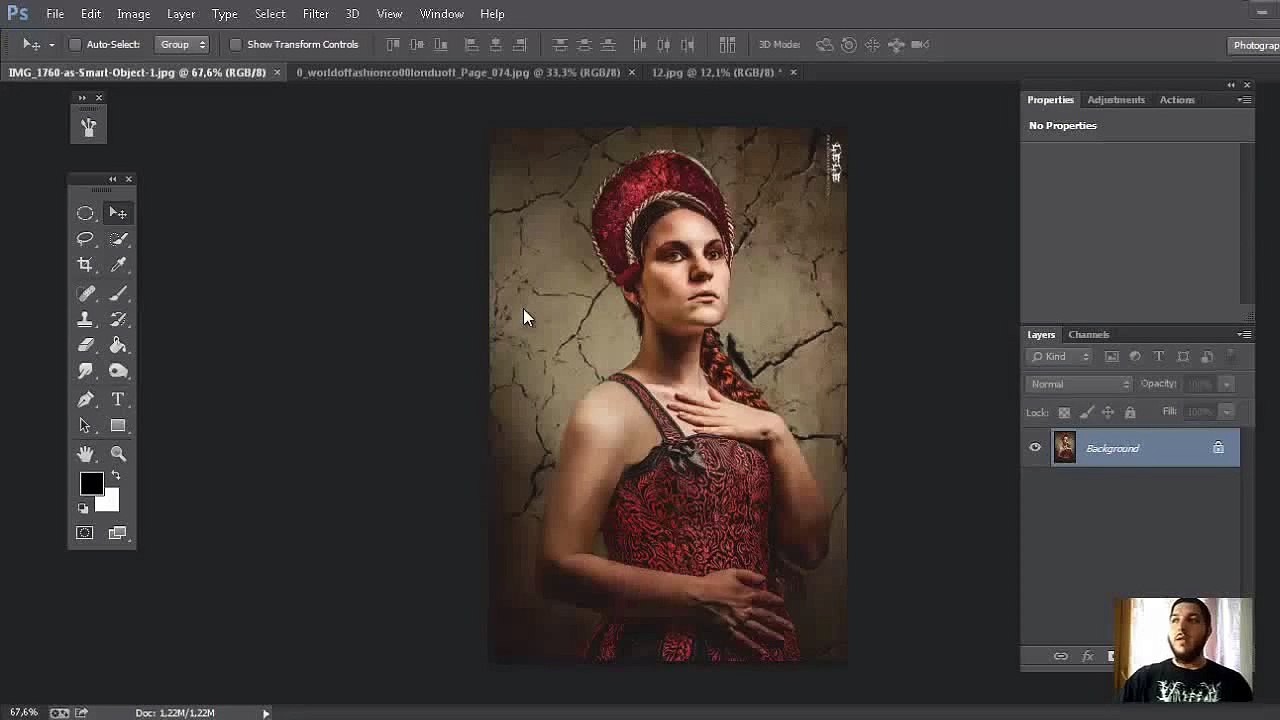Select the Pen tool
1280x720 pixels.
coord(85,399)
